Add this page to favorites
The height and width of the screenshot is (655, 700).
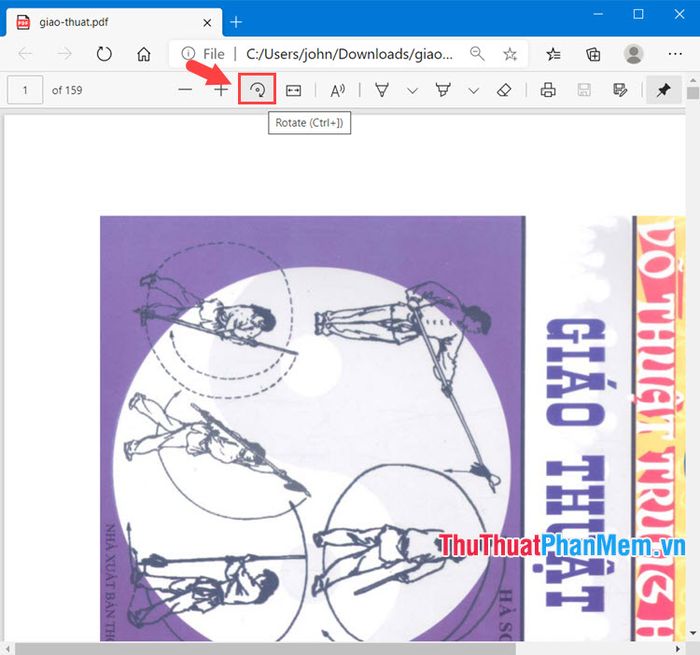(x=510, y=54)
